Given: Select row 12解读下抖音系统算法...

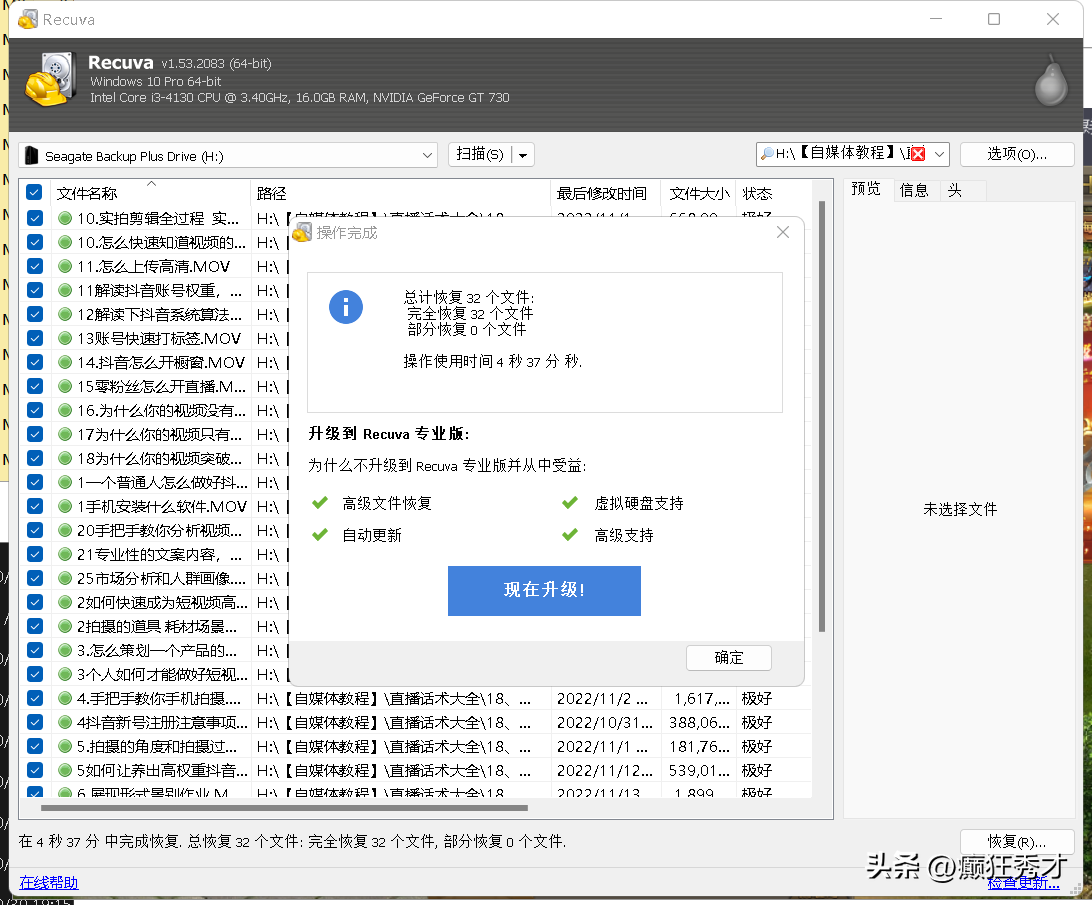Looking at the screenshot, I should click(160, 314).
